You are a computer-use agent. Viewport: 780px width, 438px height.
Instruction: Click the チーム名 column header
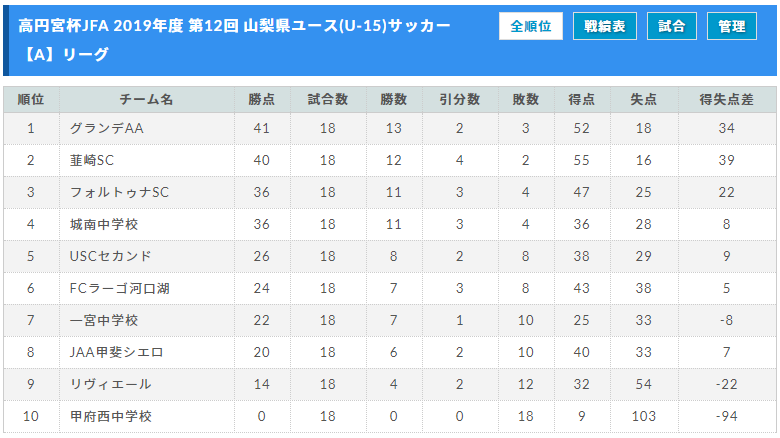click(146, 100)
